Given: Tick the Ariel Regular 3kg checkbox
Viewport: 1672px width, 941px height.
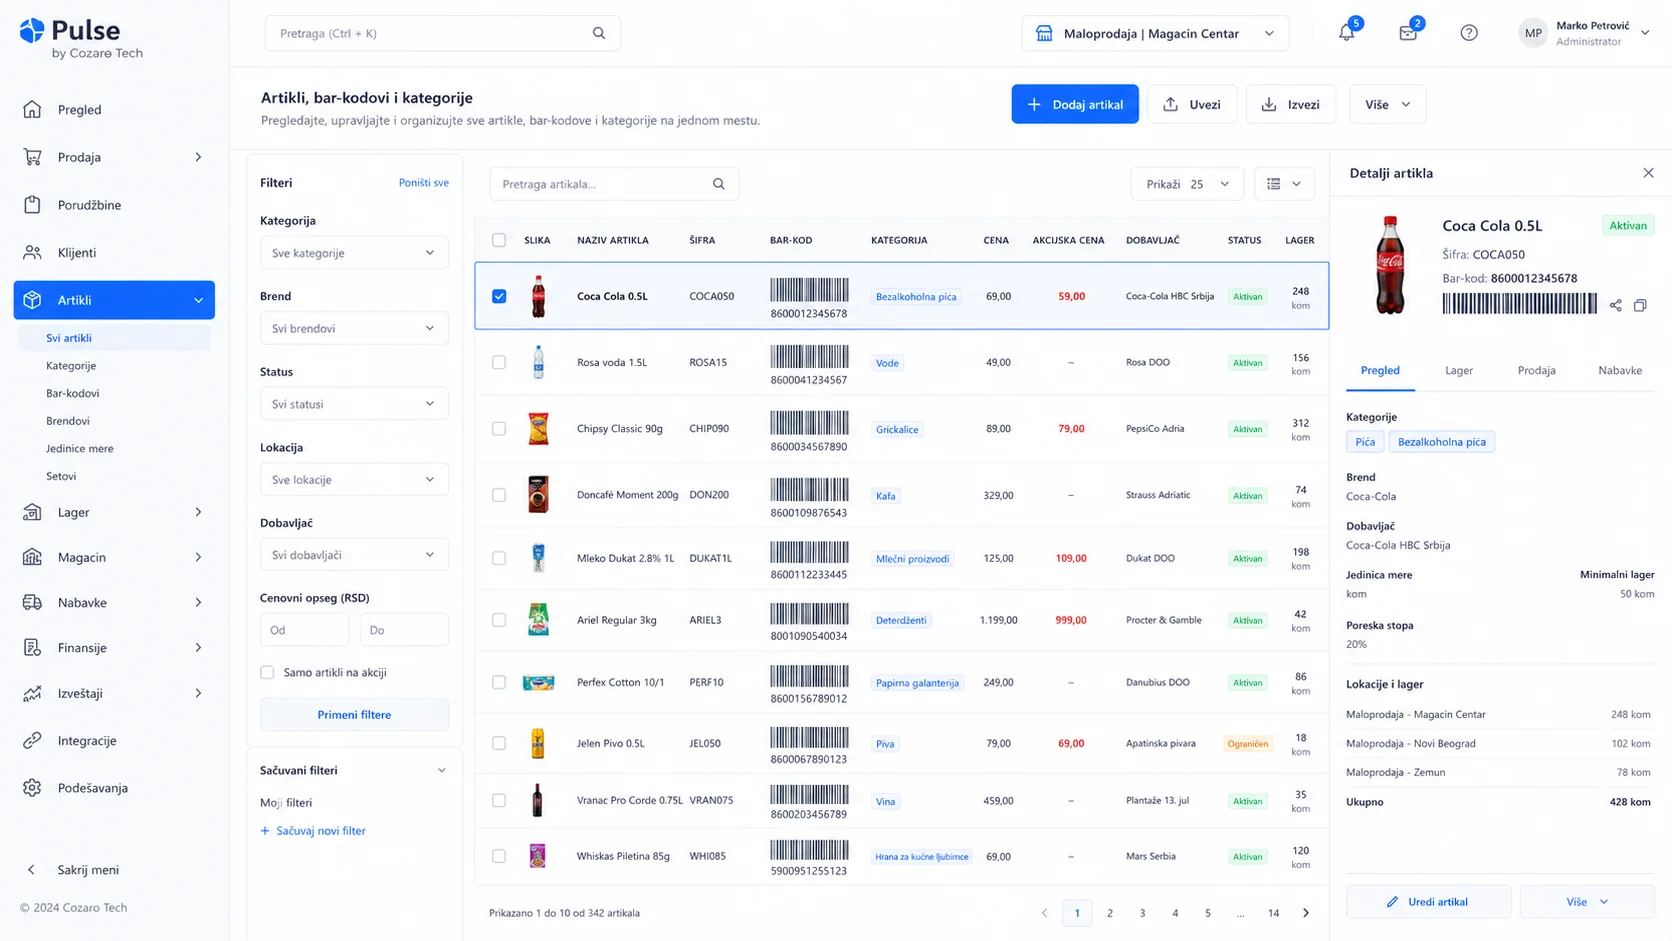Looking at the screenshot, I should tap(499, 620).
